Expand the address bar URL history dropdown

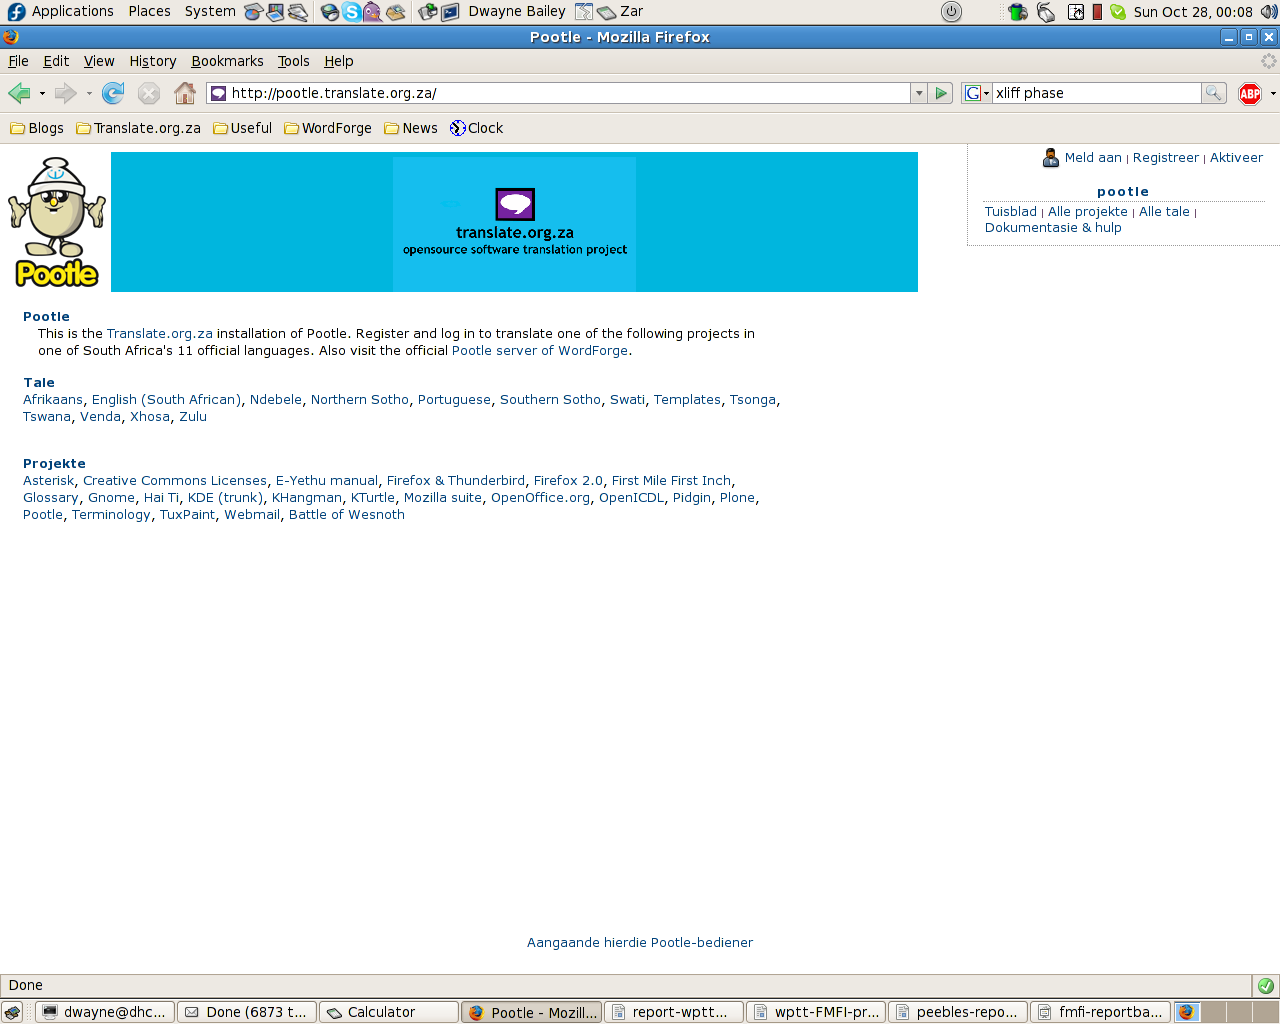(x=919, y=93)
